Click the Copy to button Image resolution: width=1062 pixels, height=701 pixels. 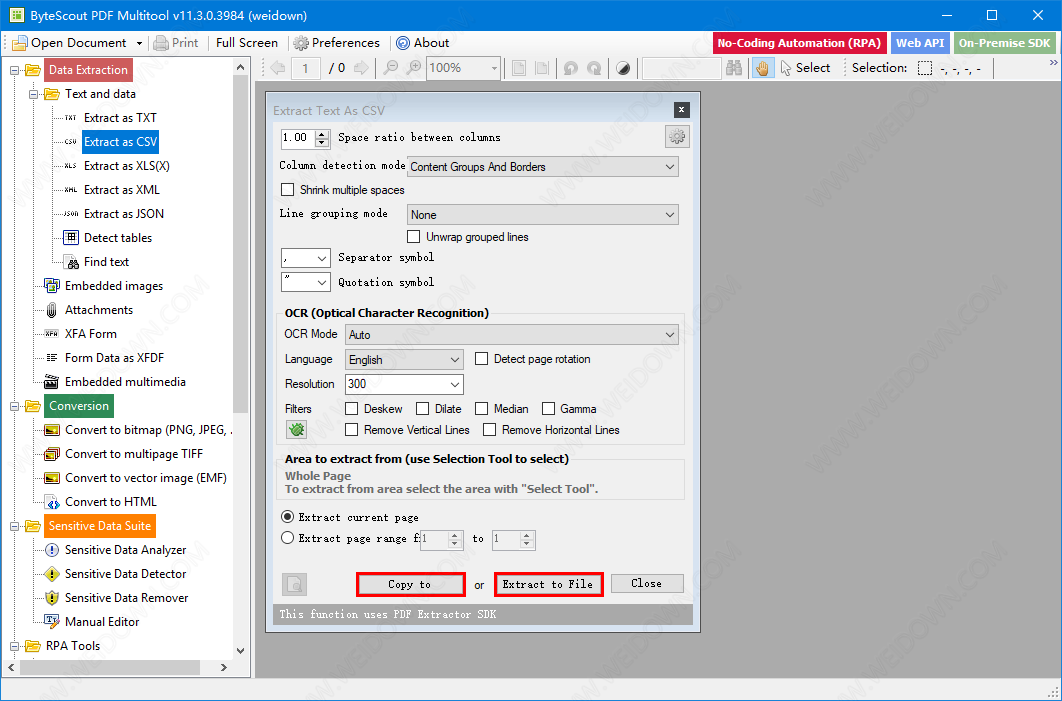(x=410, y=584)
